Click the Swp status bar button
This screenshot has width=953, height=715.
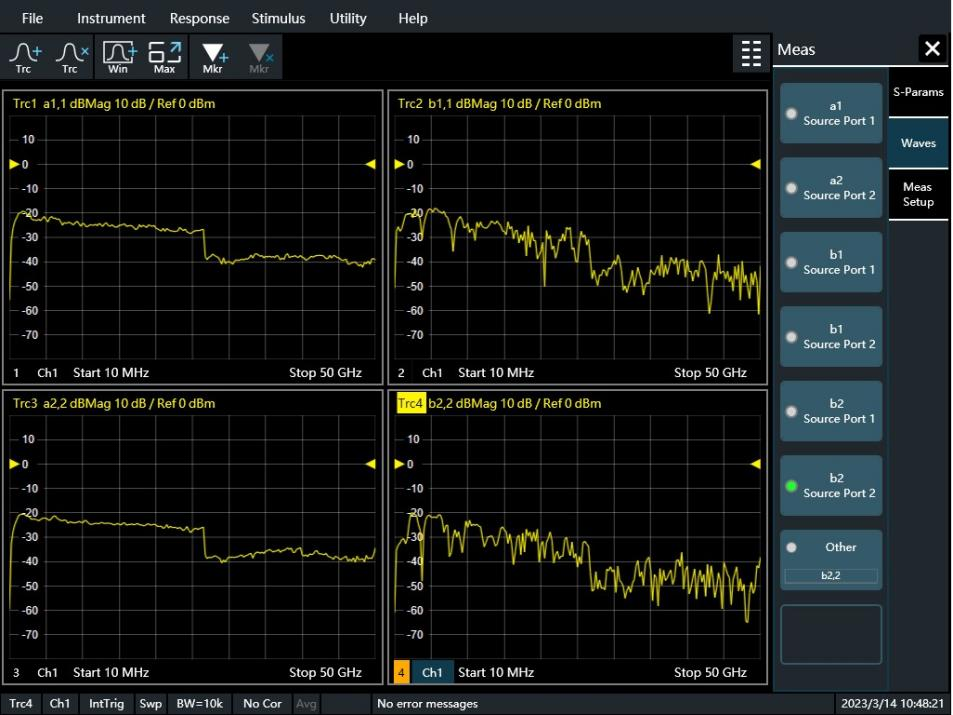(x=150, y=703)
